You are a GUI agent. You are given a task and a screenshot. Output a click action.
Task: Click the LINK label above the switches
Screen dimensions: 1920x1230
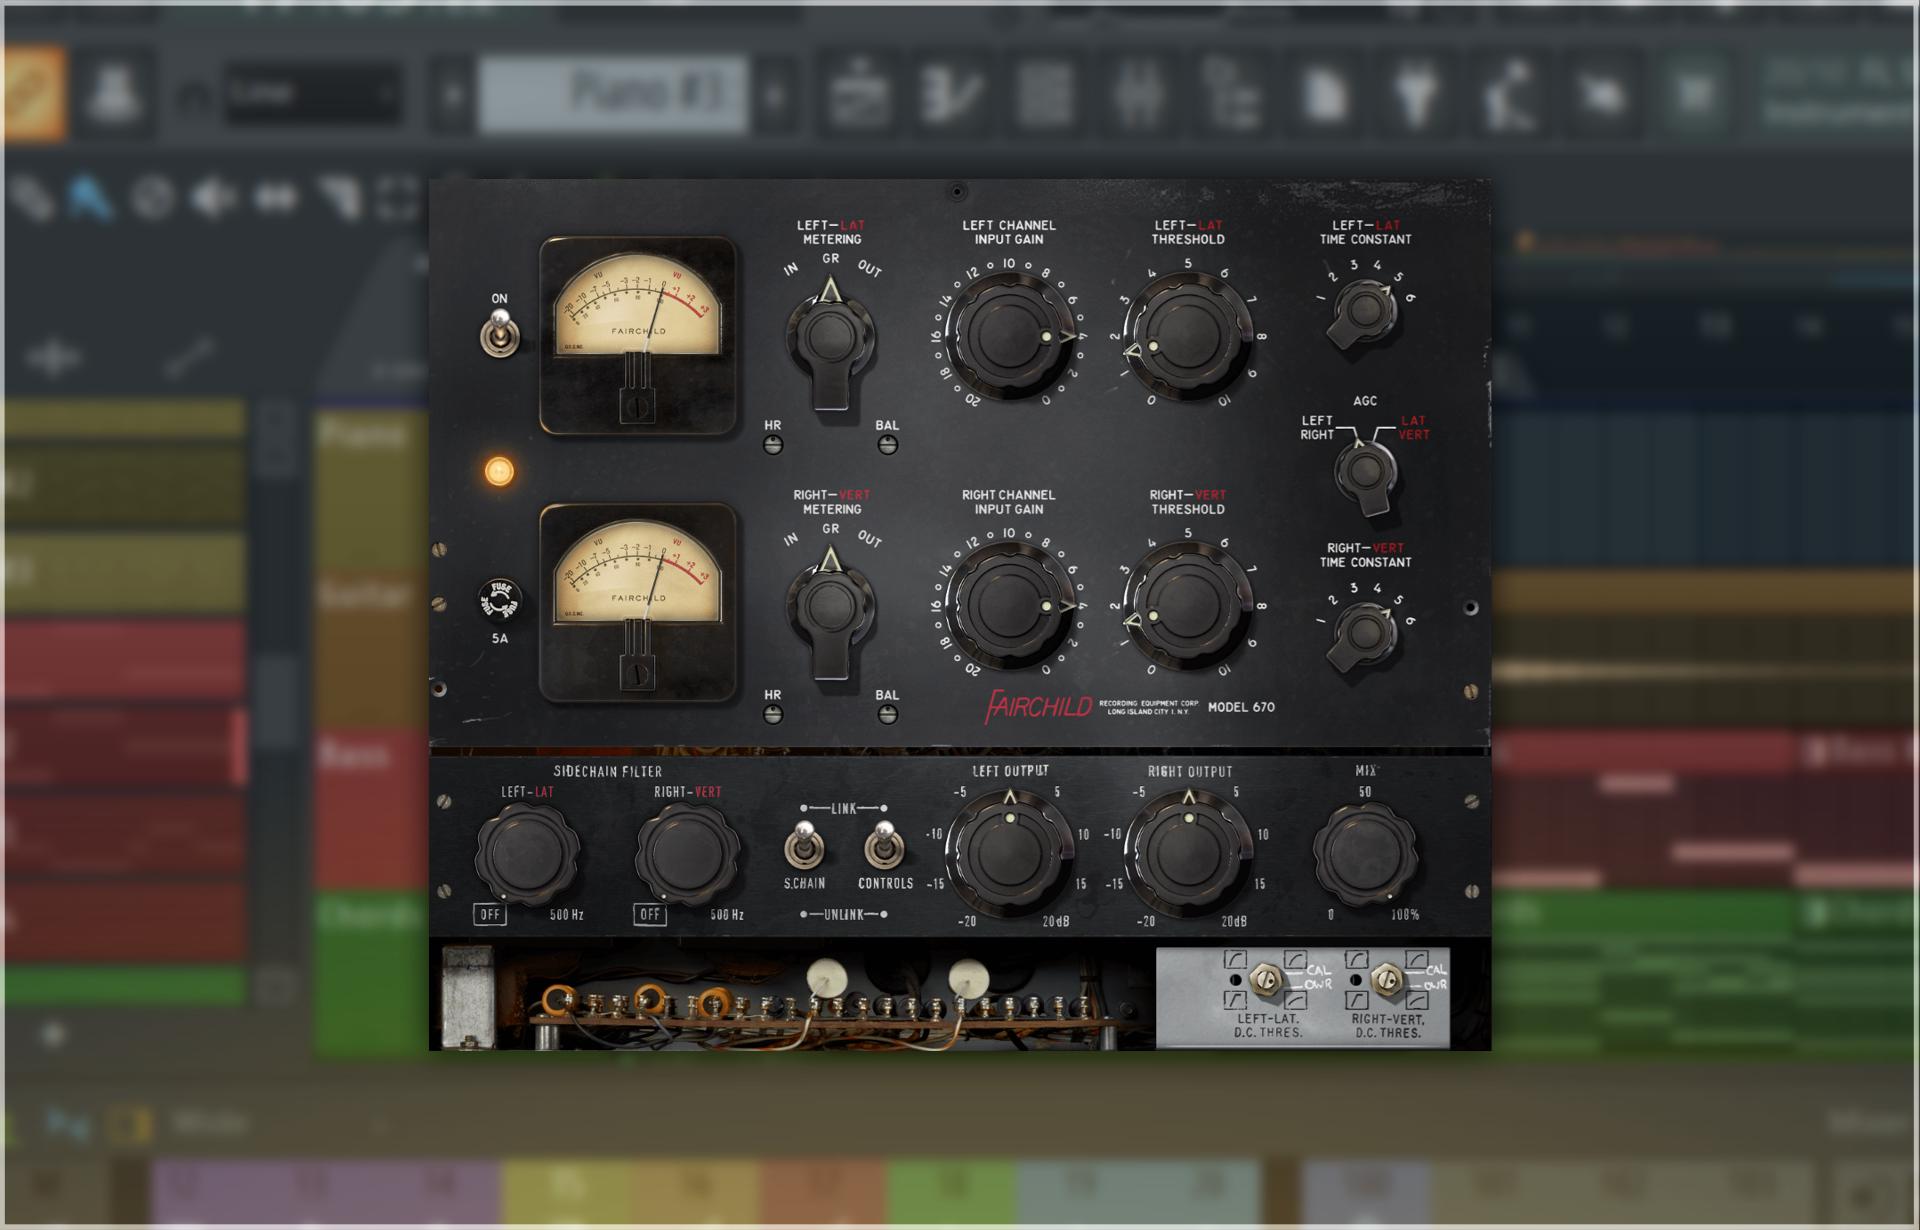point(843,808)
